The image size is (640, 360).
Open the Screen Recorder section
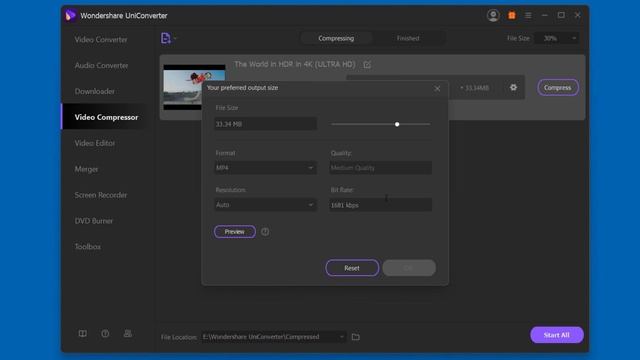(x=100, y=195)
